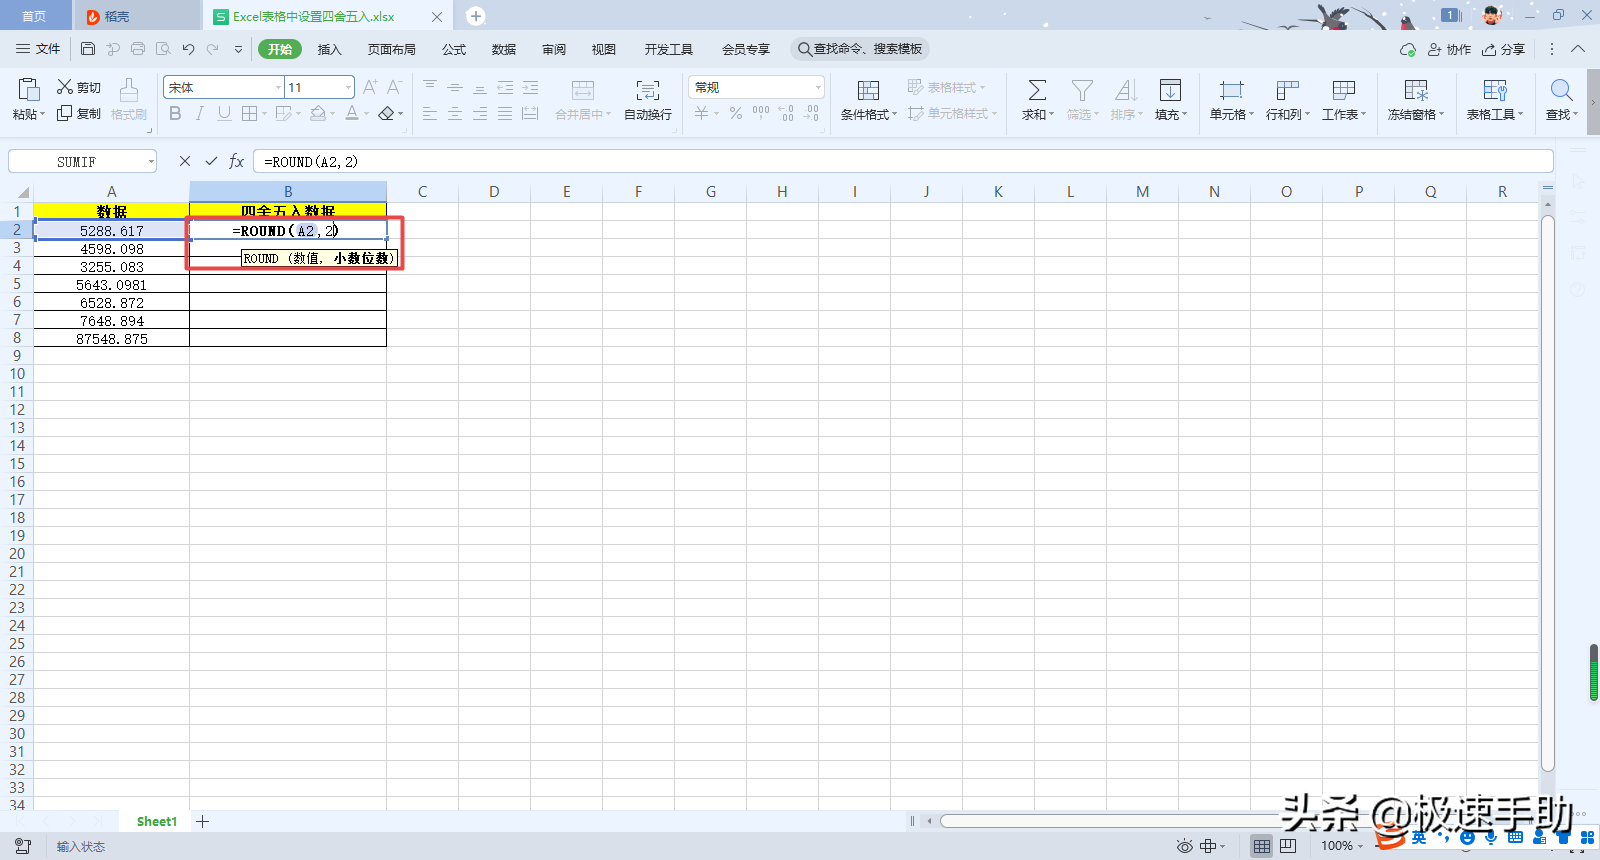The height and width of the screenshot is (860, 1600).
Task: Click the 首页 Home tab button
Action: (x=34, y=16)
